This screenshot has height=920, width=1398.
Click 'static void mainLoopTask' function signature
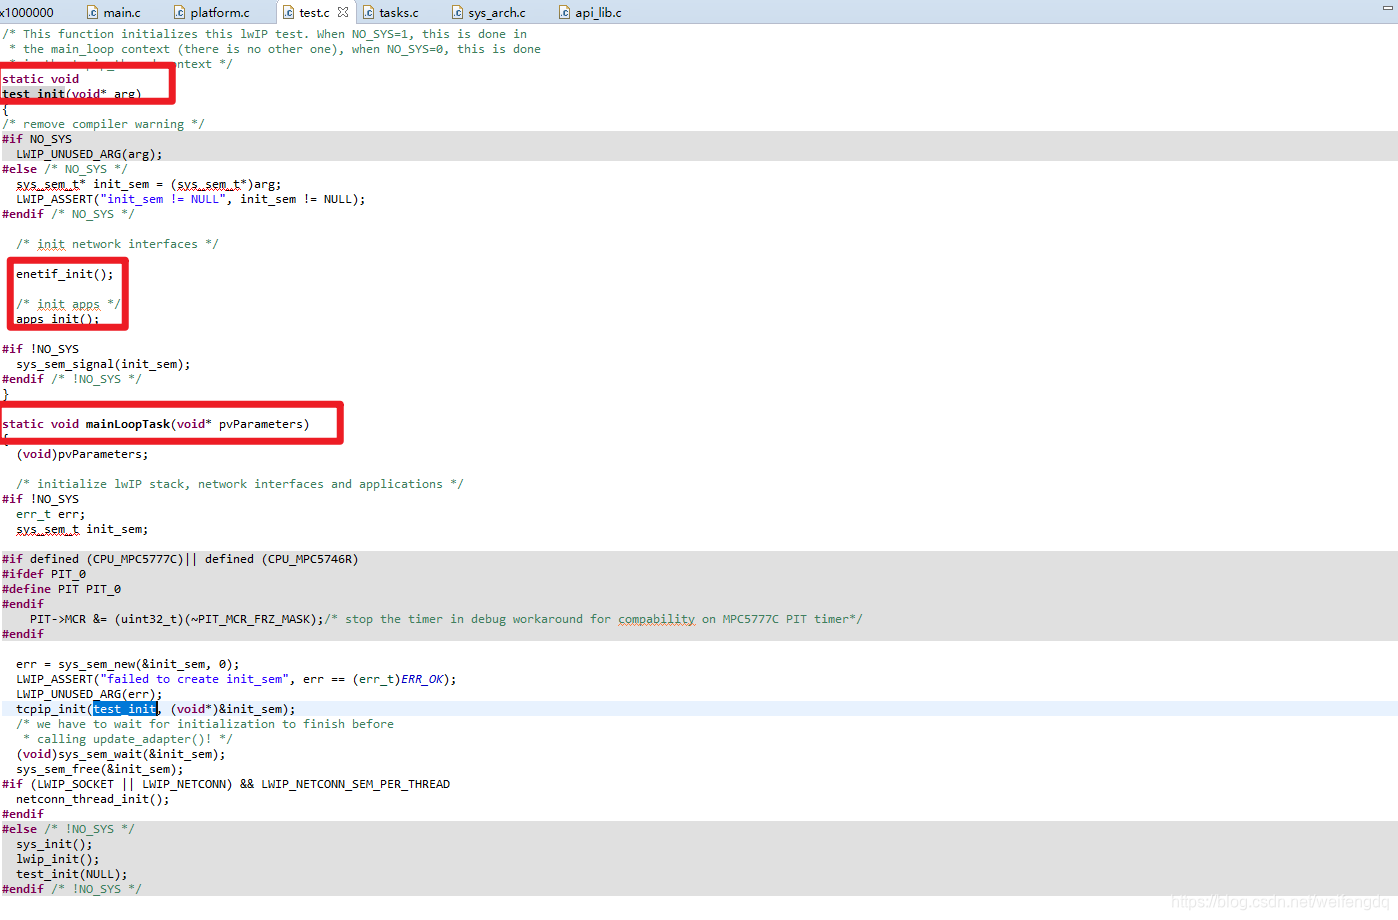[156, 424]
